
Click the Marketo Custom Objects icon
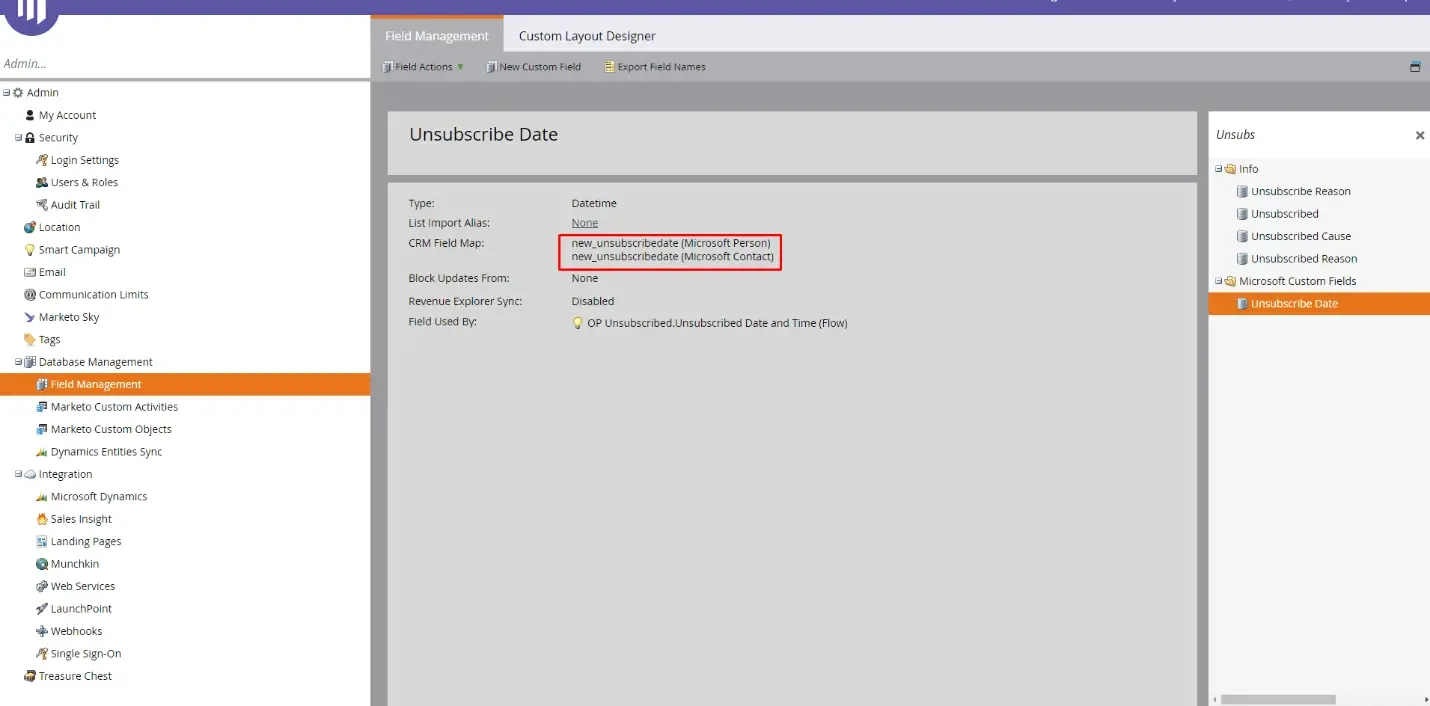[x=42, y=429]
